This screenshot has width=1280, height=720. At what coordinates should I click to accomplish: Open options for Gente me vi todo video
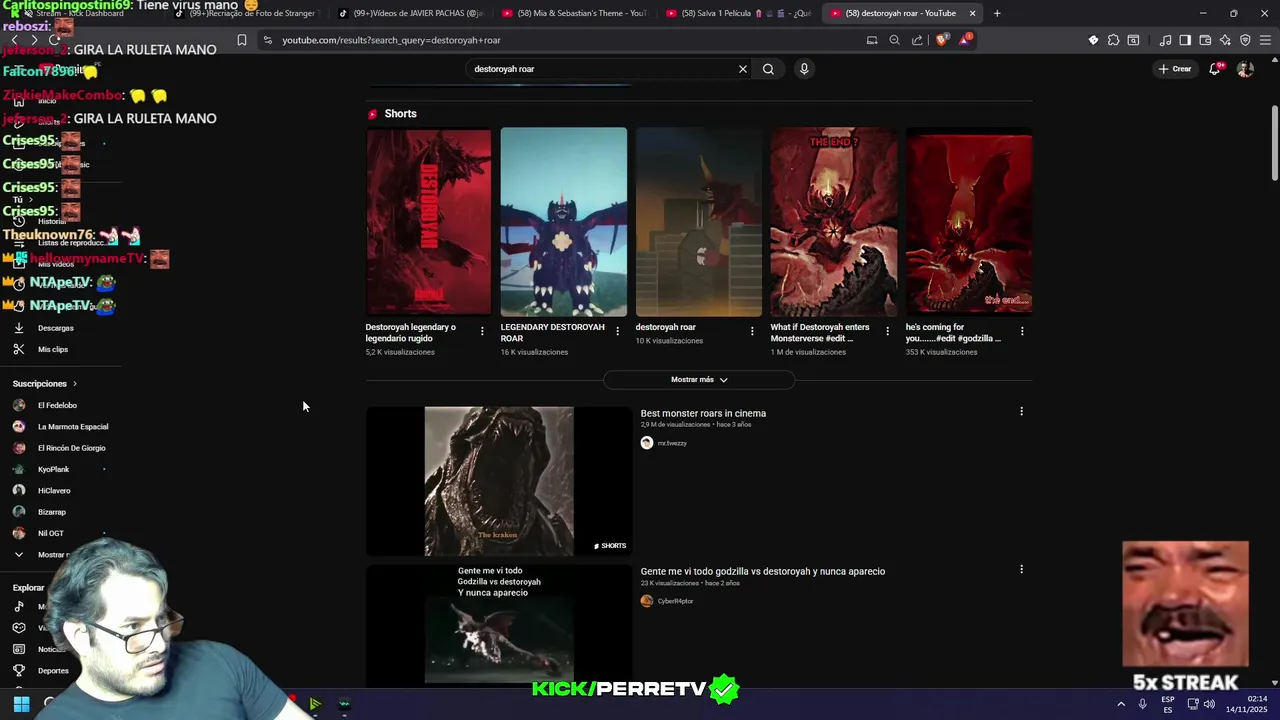tap(1021, 569)
